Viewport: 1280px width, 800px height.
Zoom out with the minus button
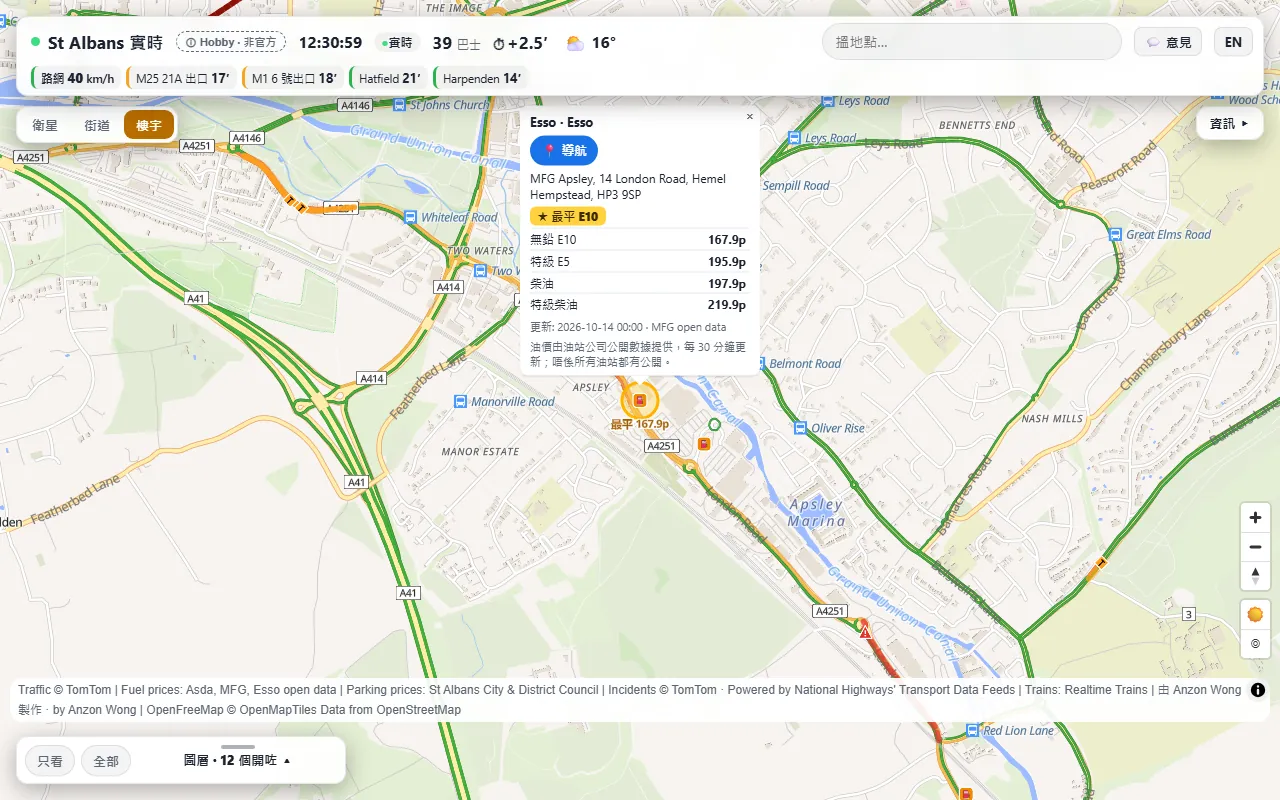[x=1255, y=547]
